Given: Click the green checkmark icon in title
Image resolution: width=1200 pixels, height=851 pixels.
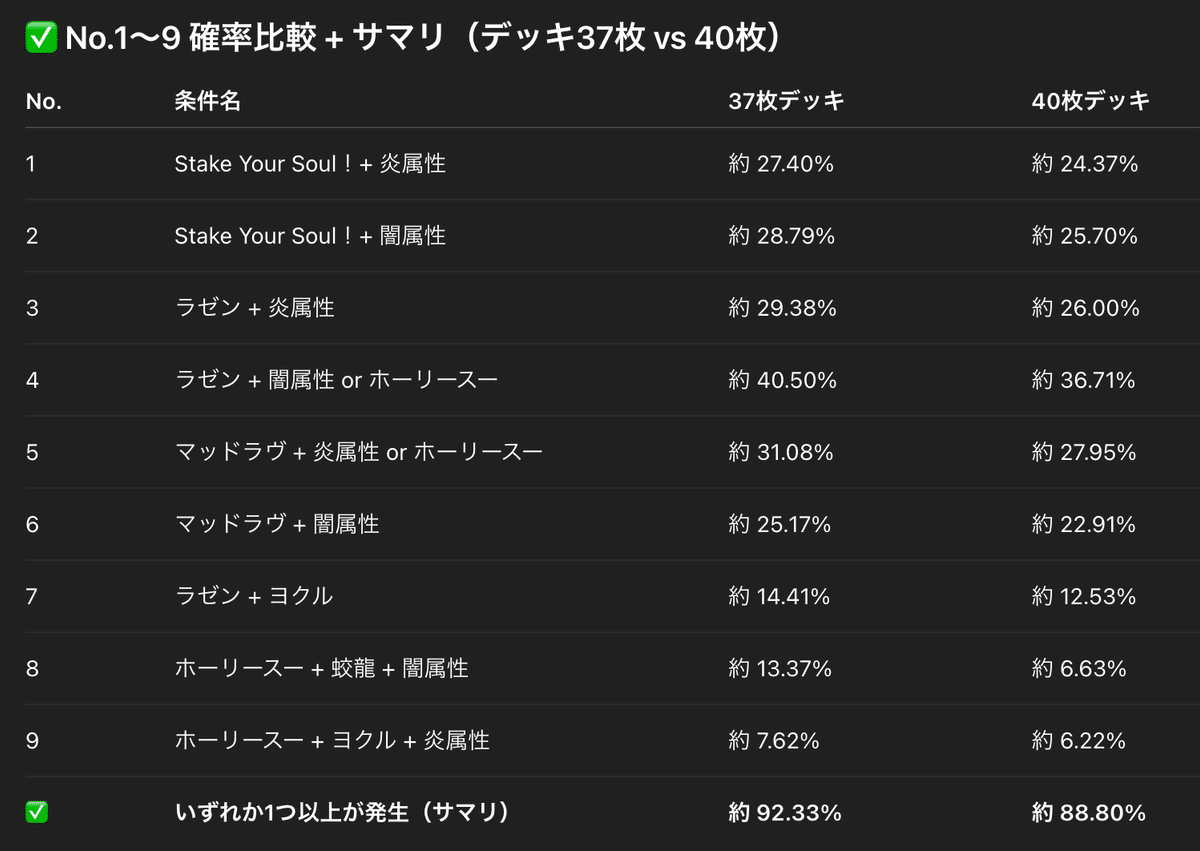Looking at the screenshot, I should pos(39,39).
